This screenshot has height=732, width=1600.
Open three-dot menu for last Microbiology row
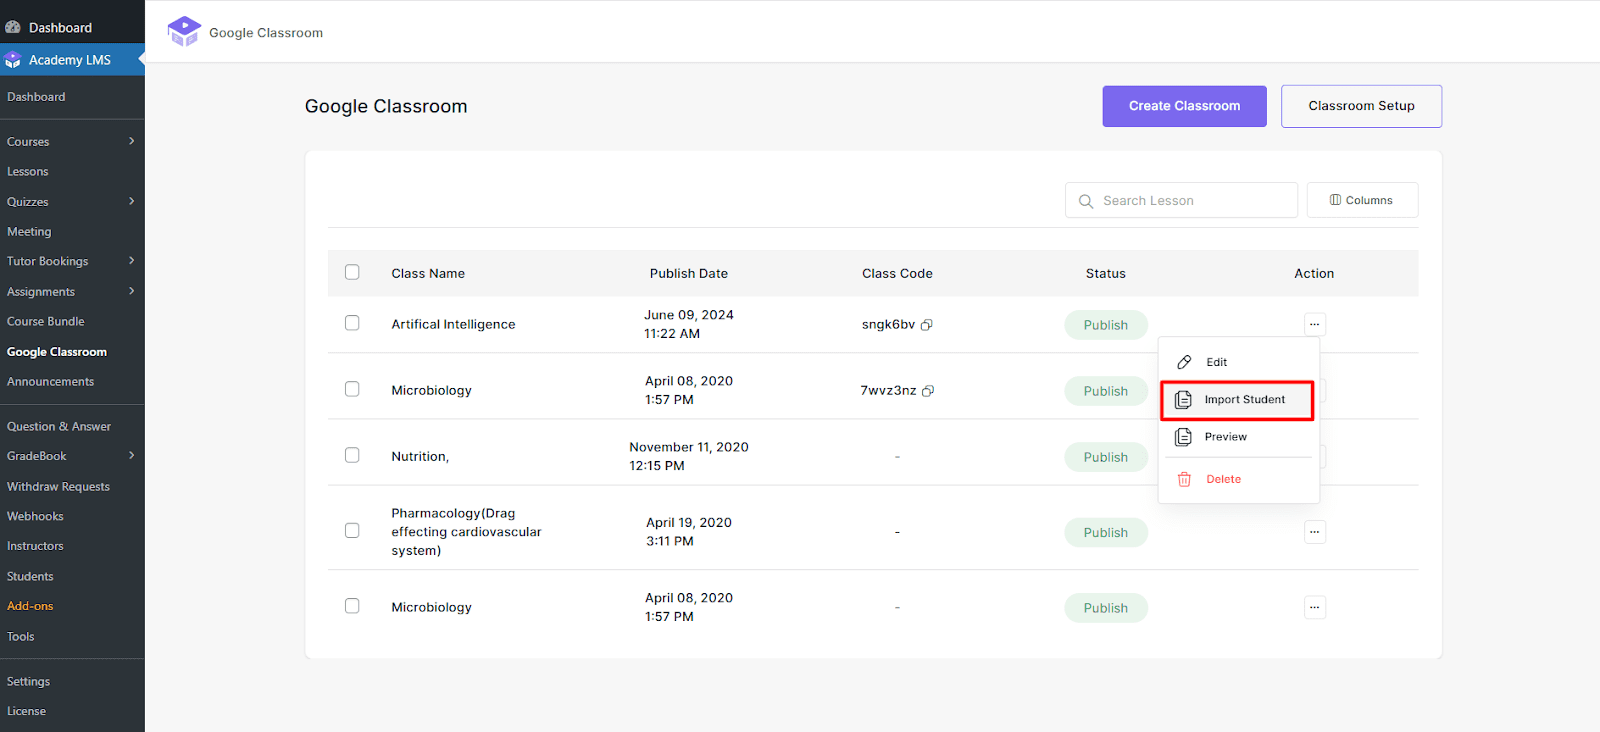[1314, 607]
